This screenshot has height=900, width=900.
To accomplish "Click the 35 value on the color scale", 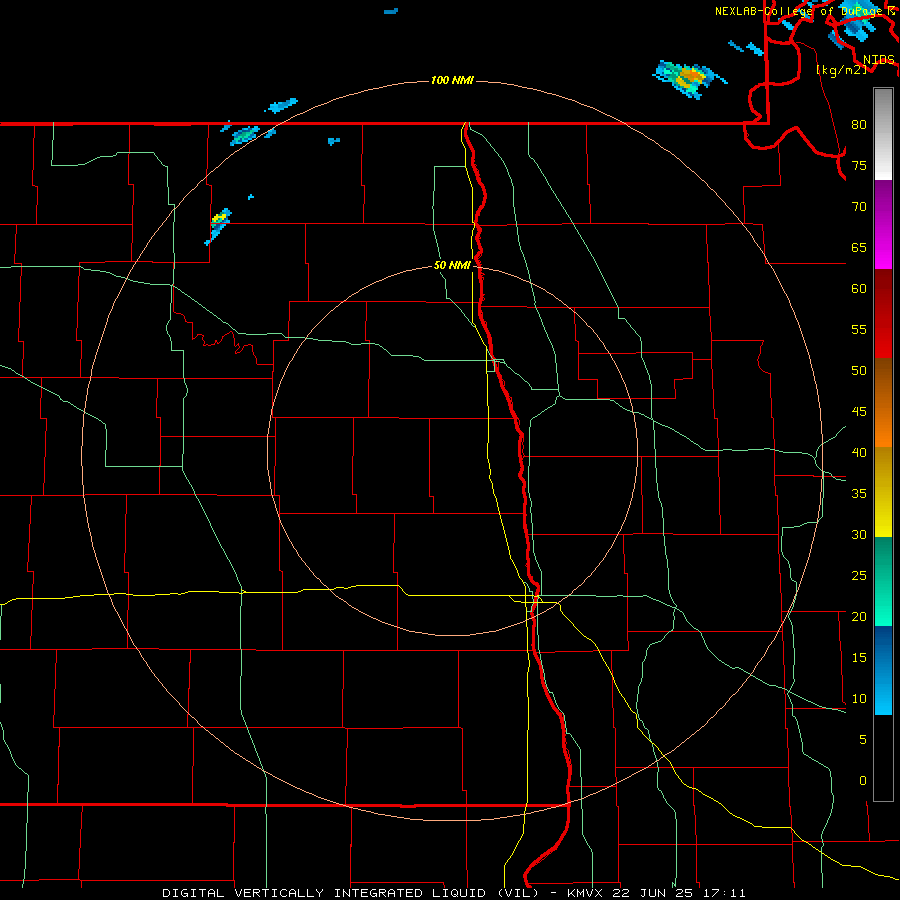I will 859,494.
